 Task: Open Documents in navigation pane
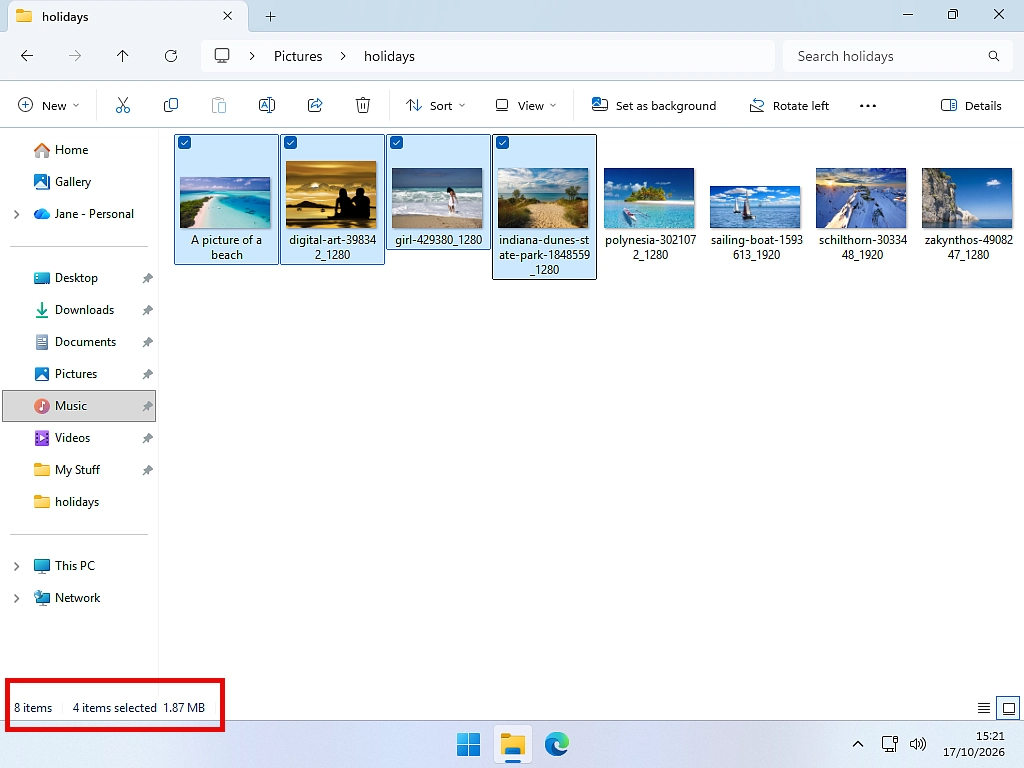(x=85, y=342)
